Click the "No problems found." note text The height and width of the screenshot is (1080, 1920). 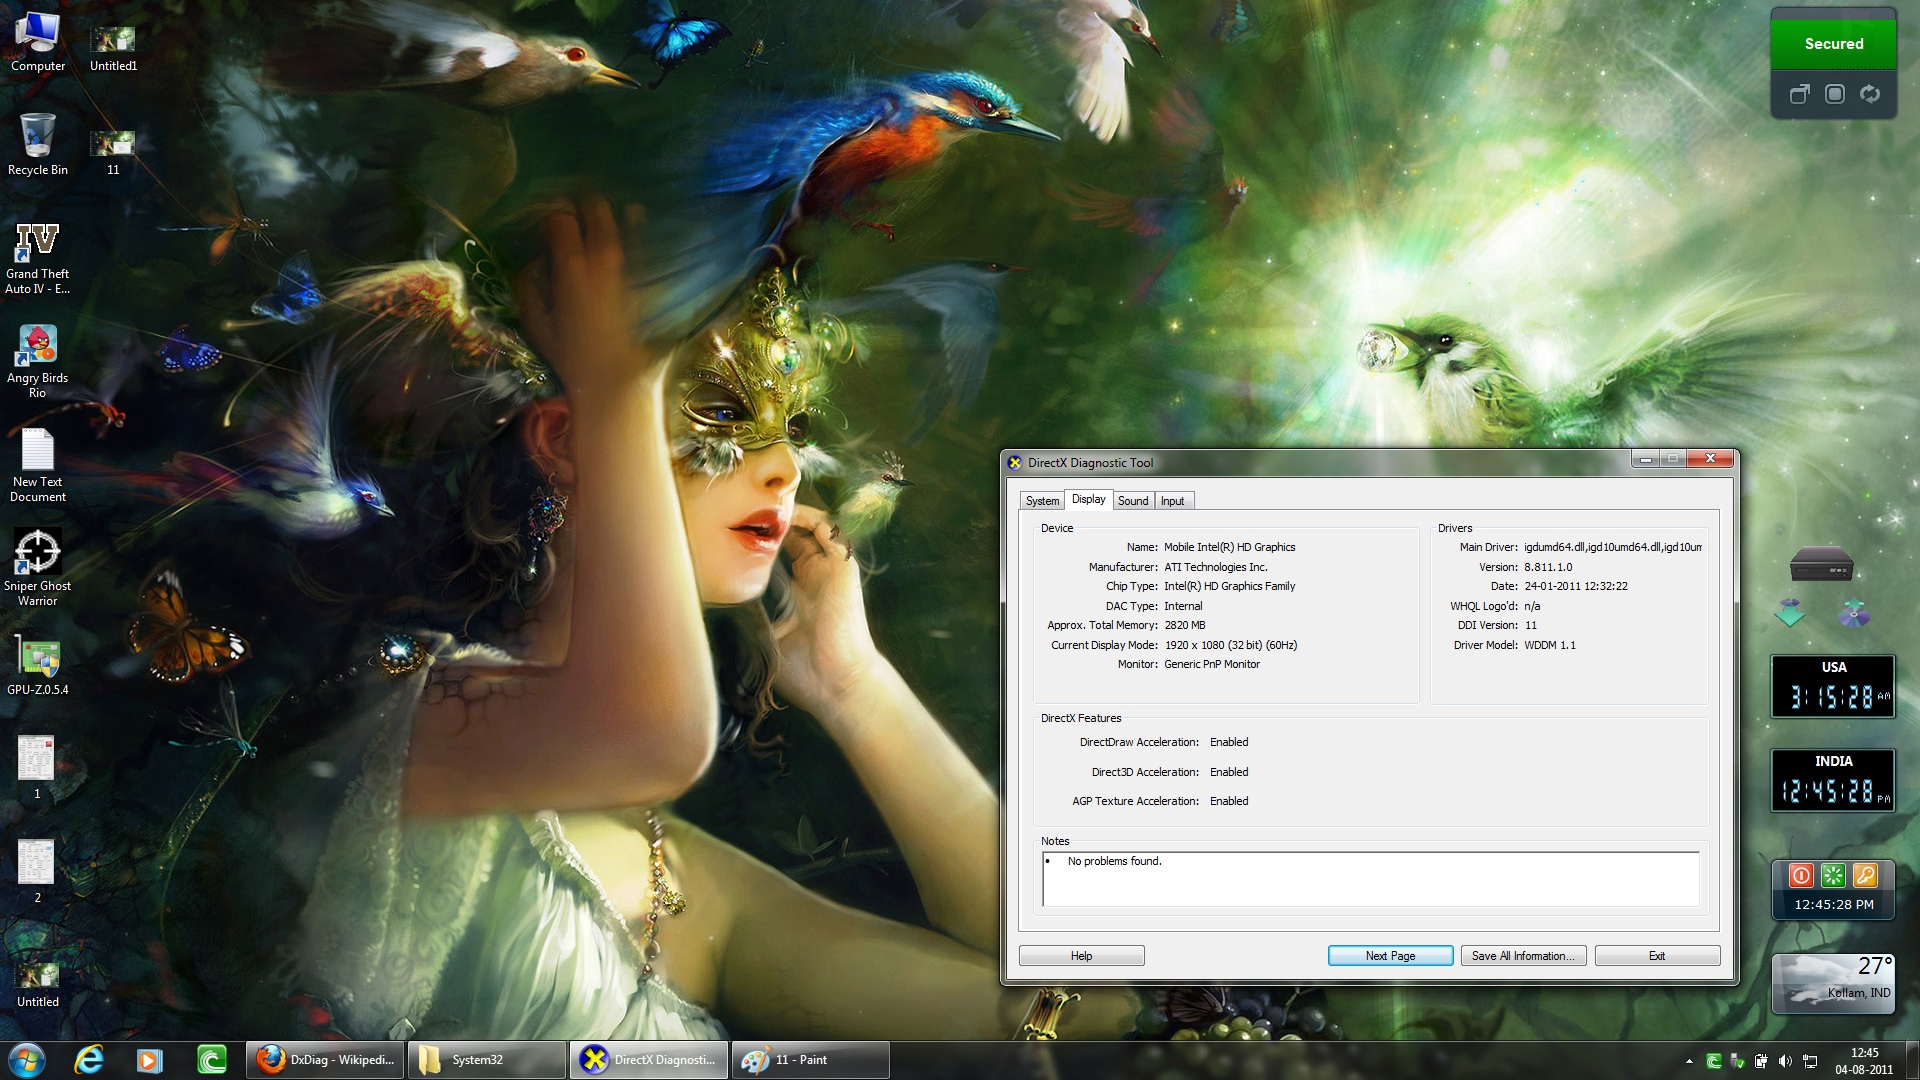point(1114,861)
